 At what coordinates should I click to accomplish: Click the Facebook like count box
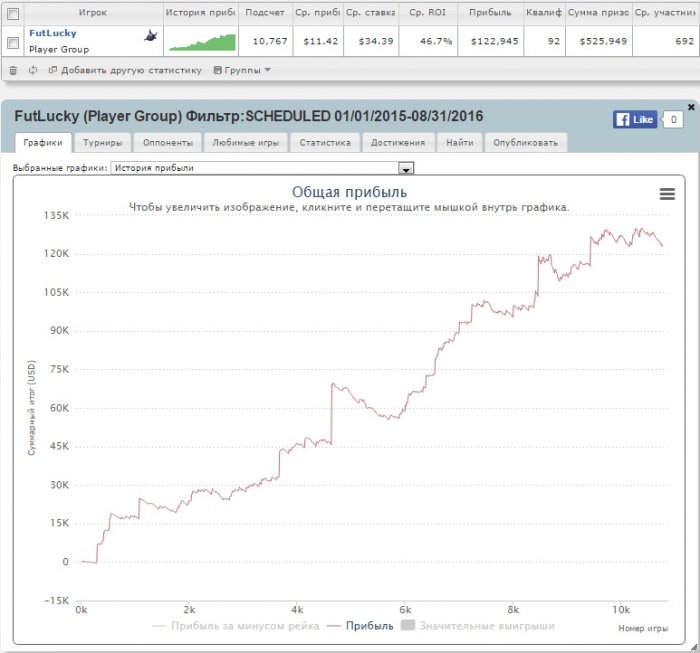point(674,120)
